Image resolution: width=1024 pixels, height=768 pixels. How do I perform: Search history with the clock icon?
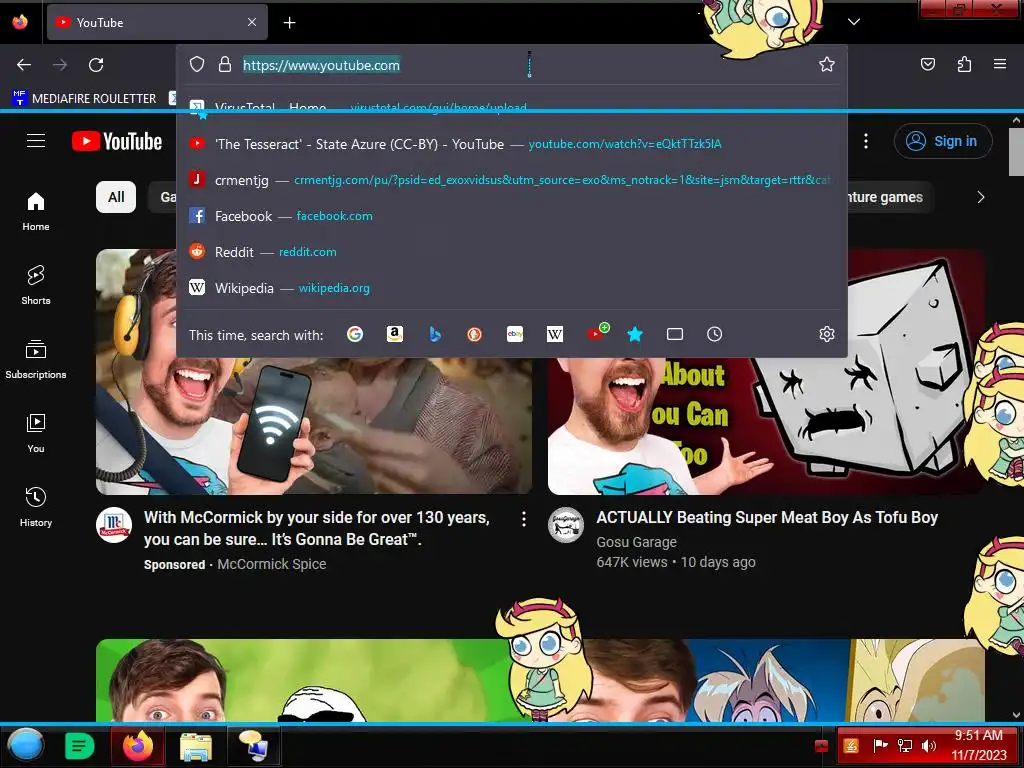tap(714, 334)
